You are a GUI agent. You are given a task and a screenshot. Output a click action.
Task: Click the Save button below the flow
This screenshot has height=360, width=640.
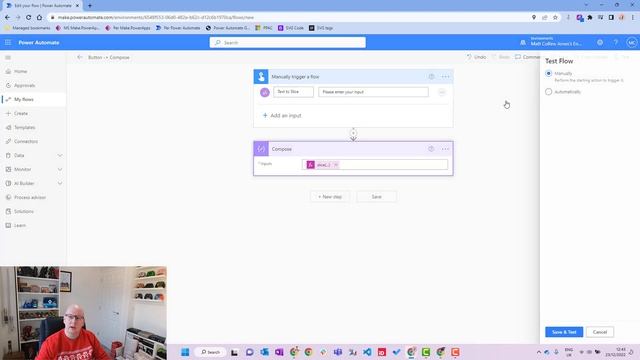(376, 197)
